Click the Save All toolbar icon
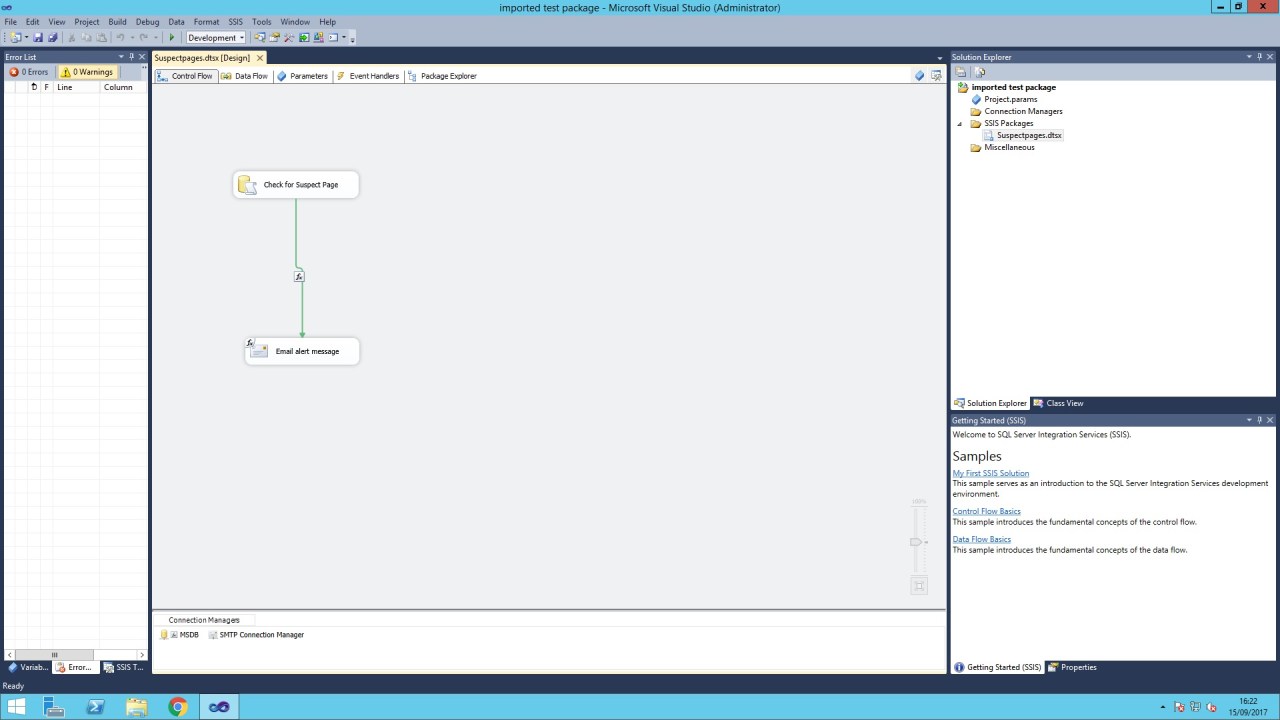Viewport: 1280px width, 720px height. coord(52,38)
